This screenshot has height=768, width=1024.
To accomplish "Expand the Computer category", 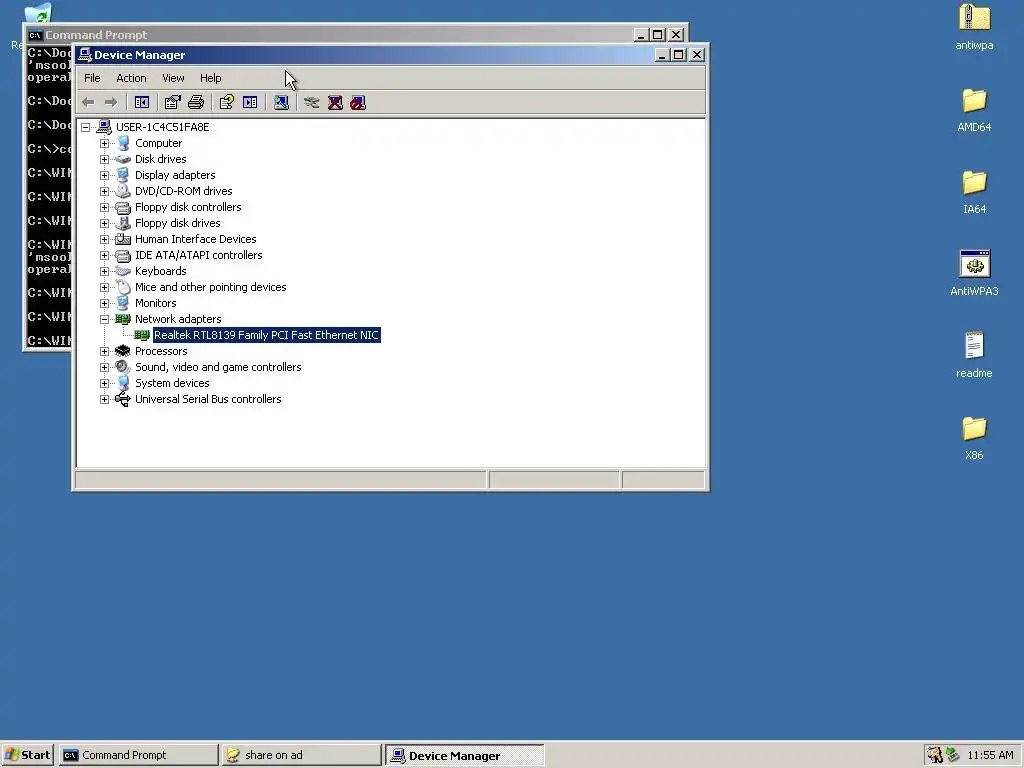I will click(104, 143).
